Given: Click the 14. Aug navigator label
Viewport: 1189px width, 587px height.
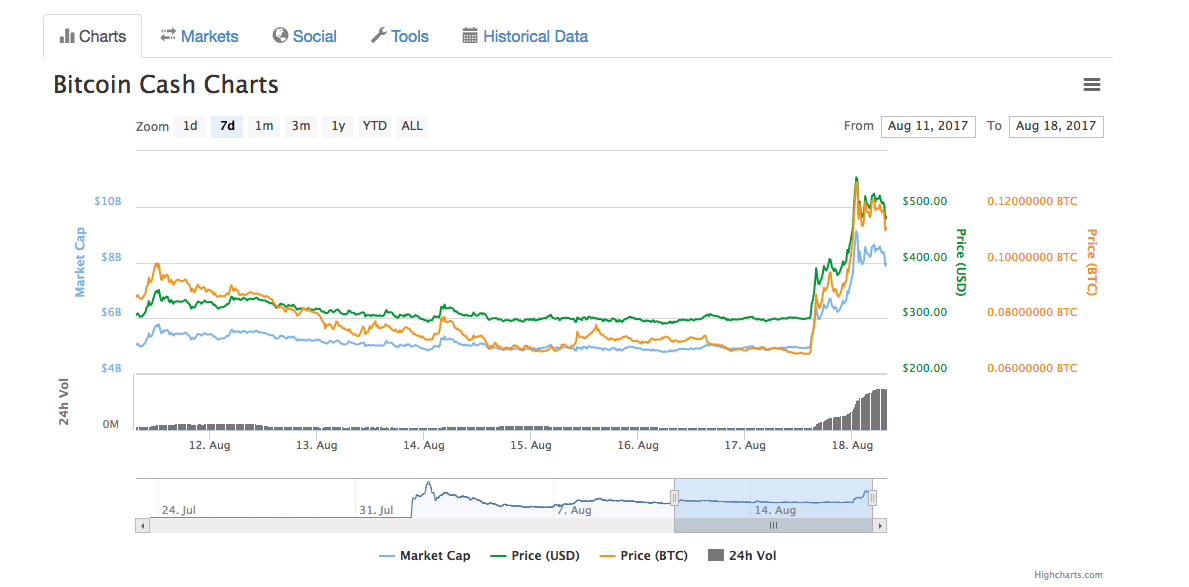Looking at the screenshot, I should click(x=775, y=510).
